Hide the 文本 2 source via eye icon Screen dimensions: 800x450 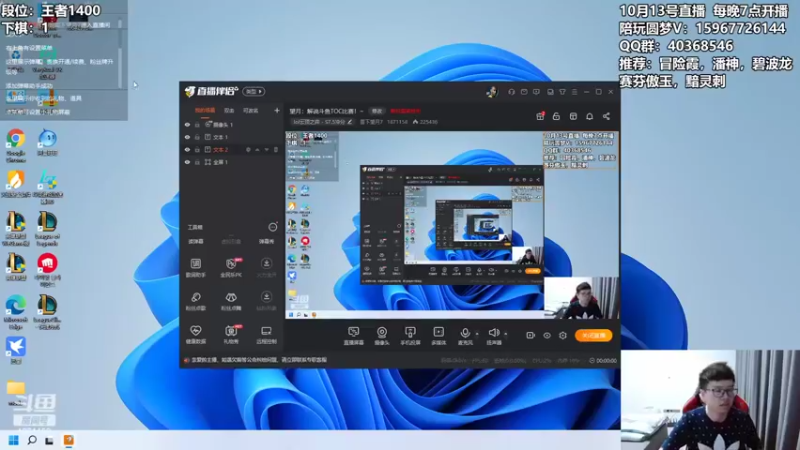(187, 149)
